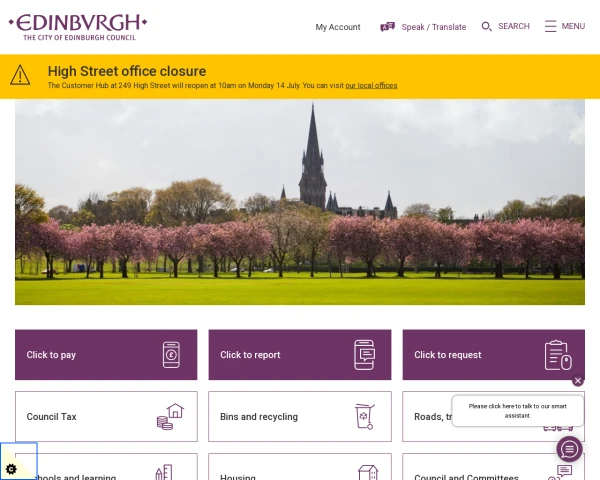Click the warning triangle alert icon
This screenshot has height=480, width=600.
(x=20, y=75)
